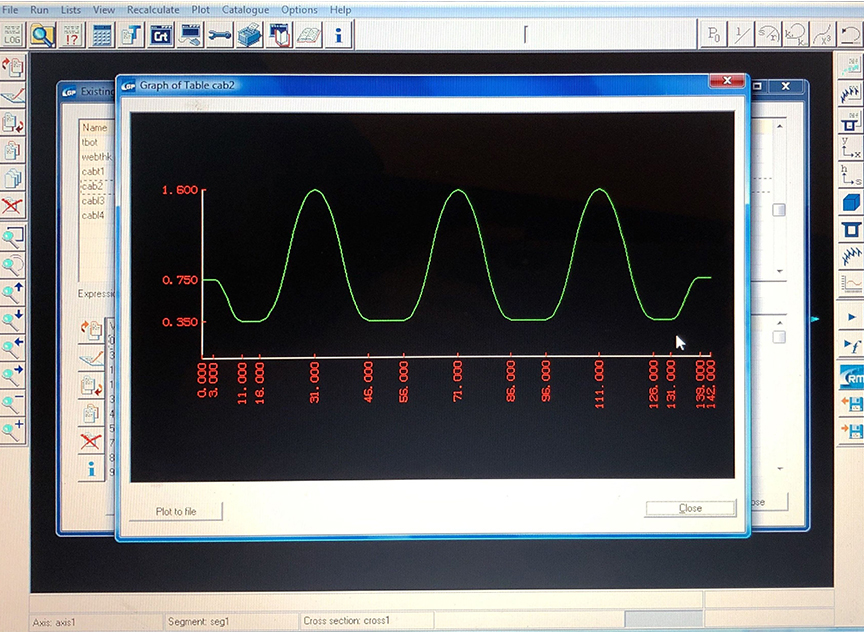Select tbot in the table name list

click(89, 142)
